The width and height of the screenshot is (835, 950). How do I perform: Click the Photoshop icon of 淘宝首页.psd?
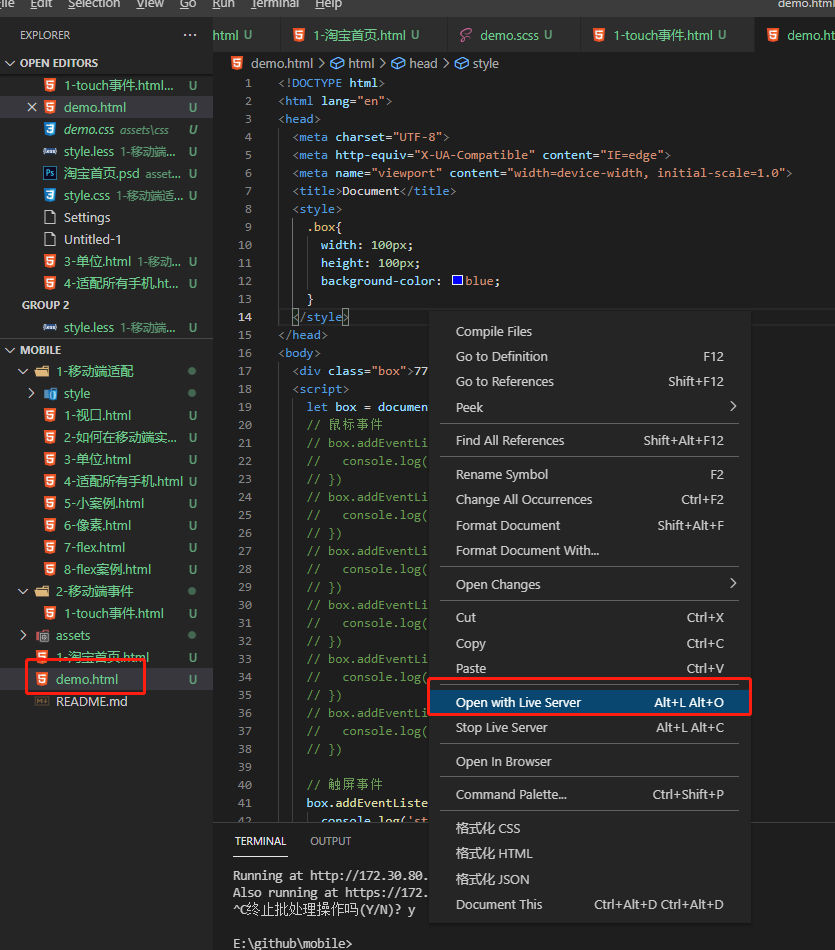pos(50,173)
